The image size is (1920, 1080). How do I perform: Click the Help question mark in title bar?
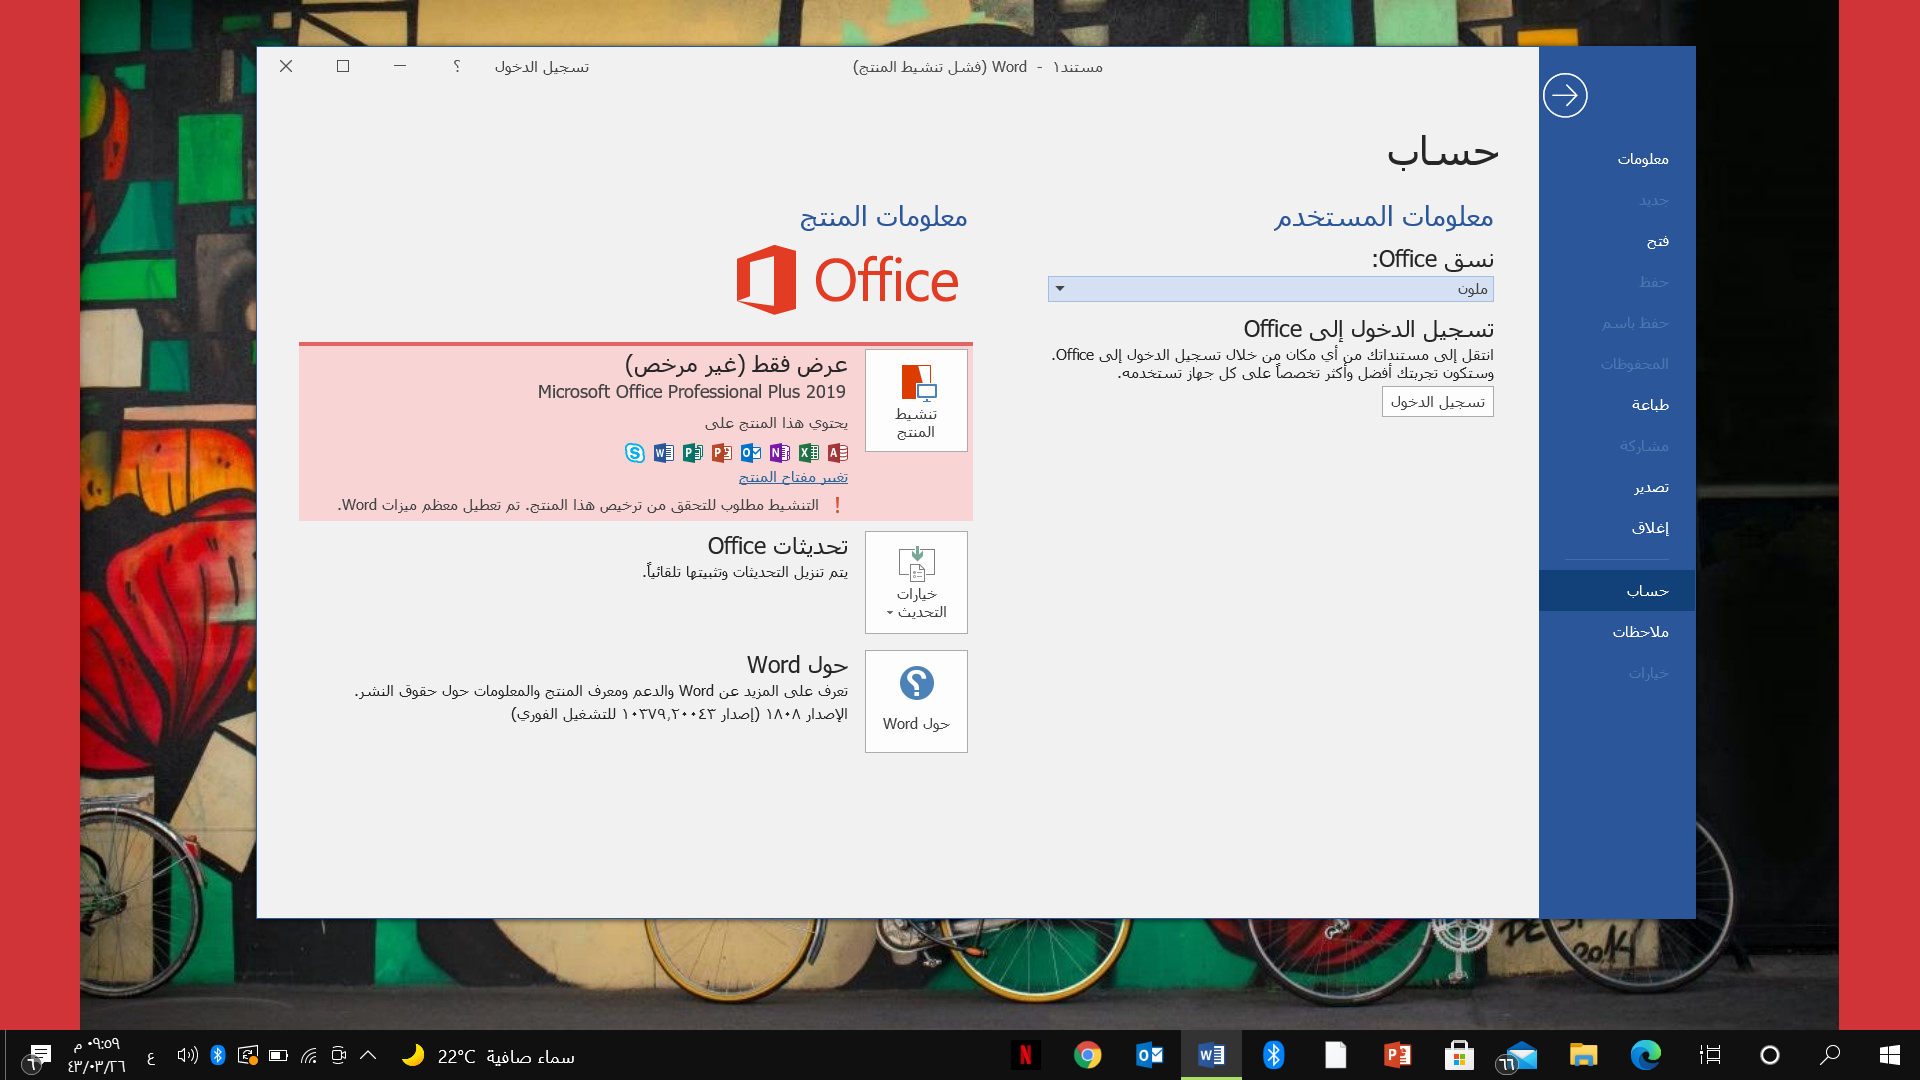pyautogui.click(x=457, y=66)
